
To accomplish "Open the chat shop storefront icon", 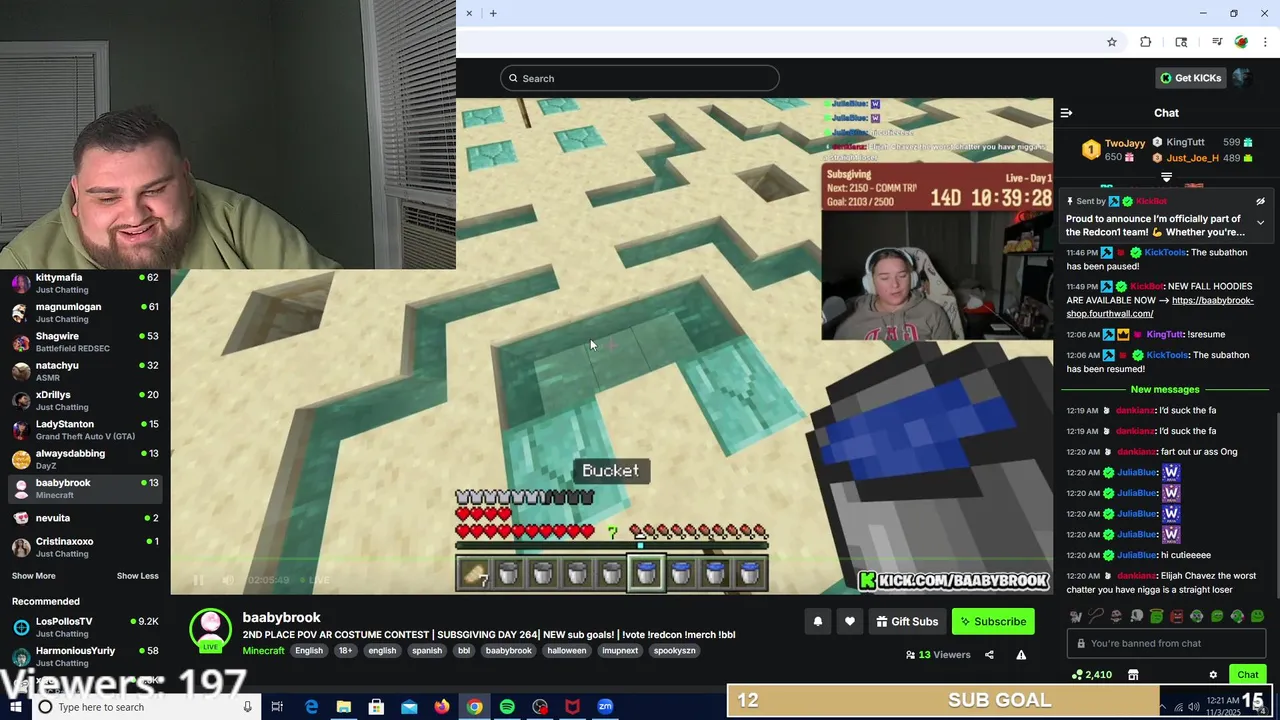I will click(1133, 675).
